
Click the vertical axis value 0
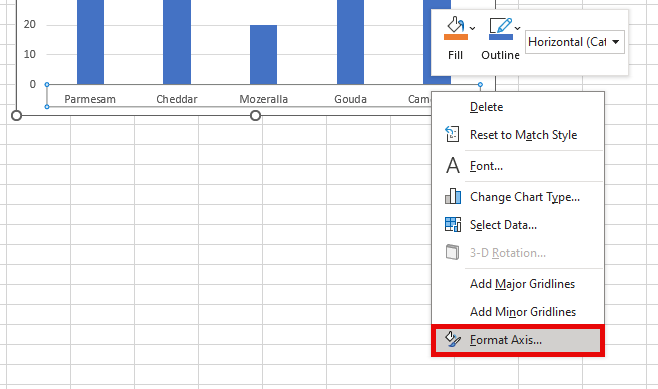33,84
